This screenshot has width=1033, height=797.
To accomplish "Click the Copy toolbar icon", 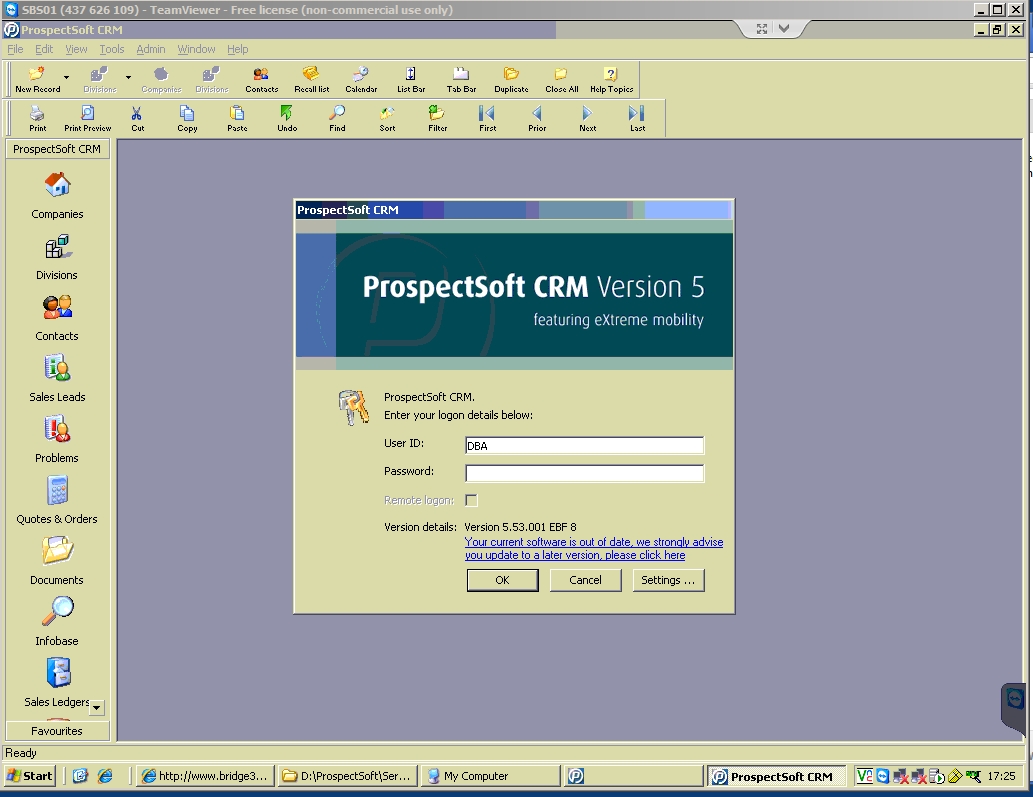I will tap(187, 119).
